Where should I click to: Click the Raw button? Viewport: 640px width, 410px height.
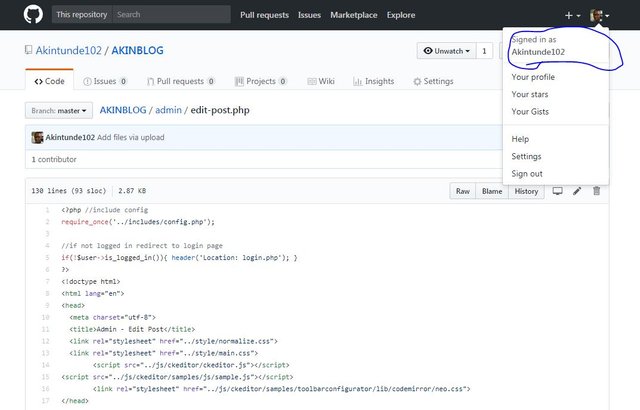463,190
